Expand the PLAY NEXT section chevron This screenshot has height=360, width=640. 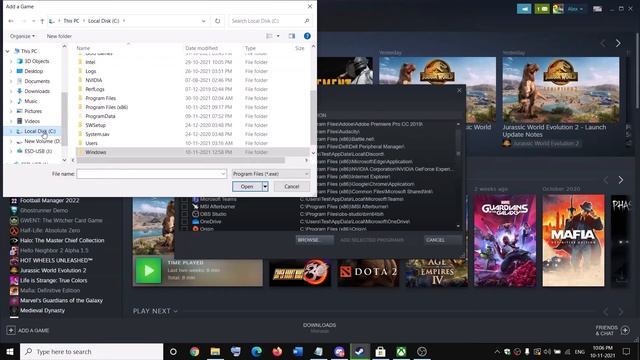click(176, 311)
